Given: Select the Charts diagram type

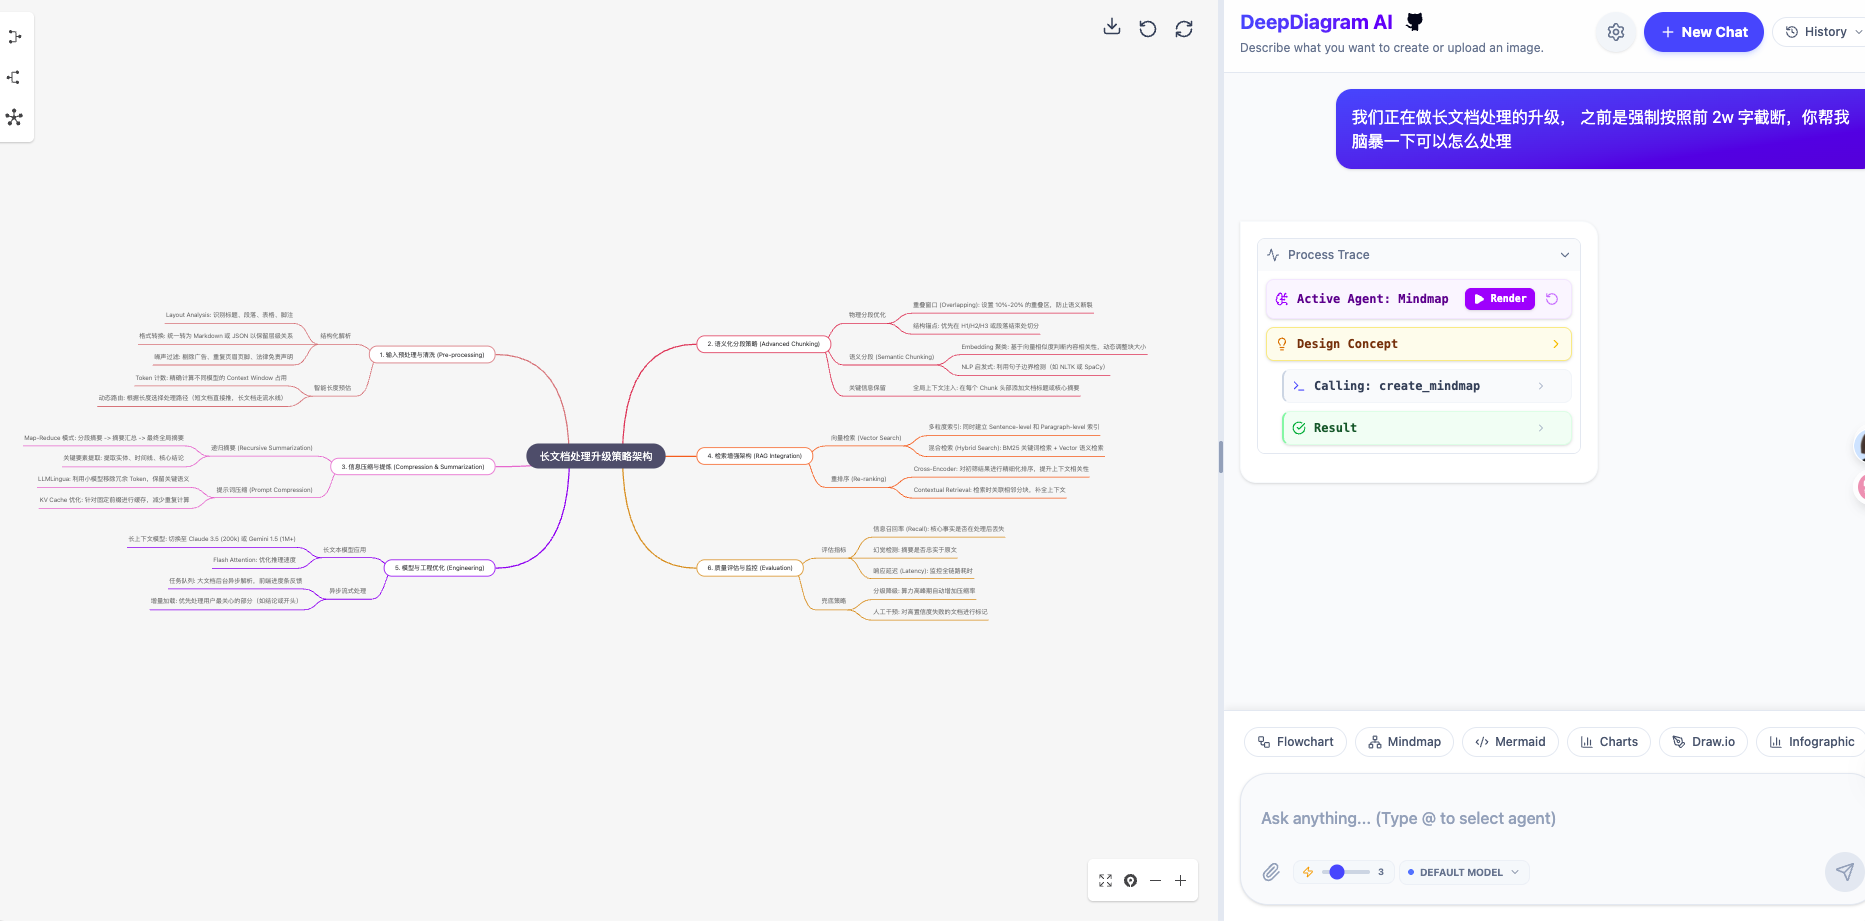Looking at the screenshot, I should point(1608,741).
